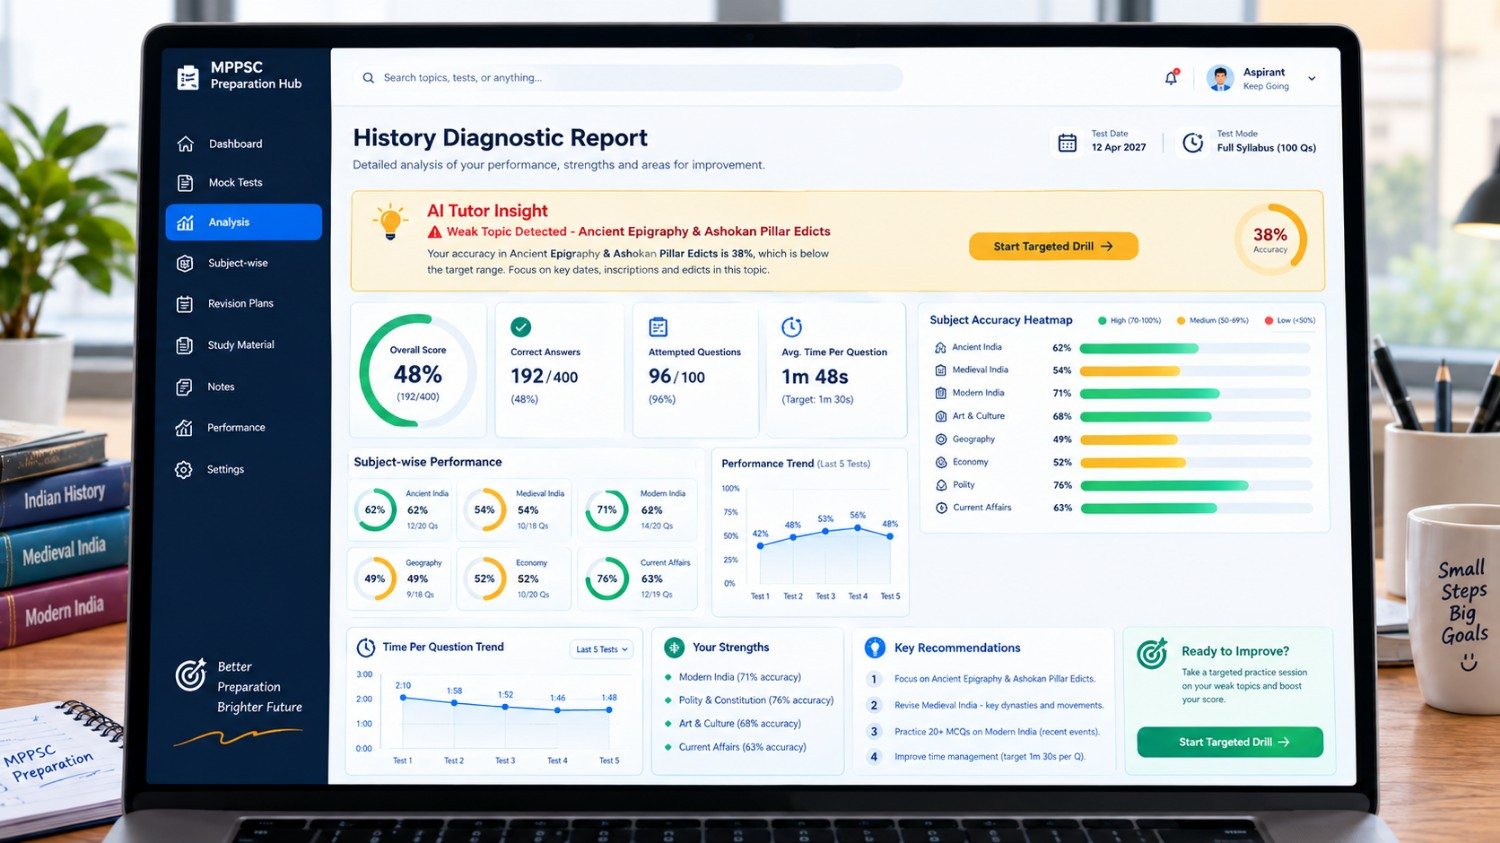Open the notifications bell icon
This screenshot has height=843, width=1500.
(1171, 77)
